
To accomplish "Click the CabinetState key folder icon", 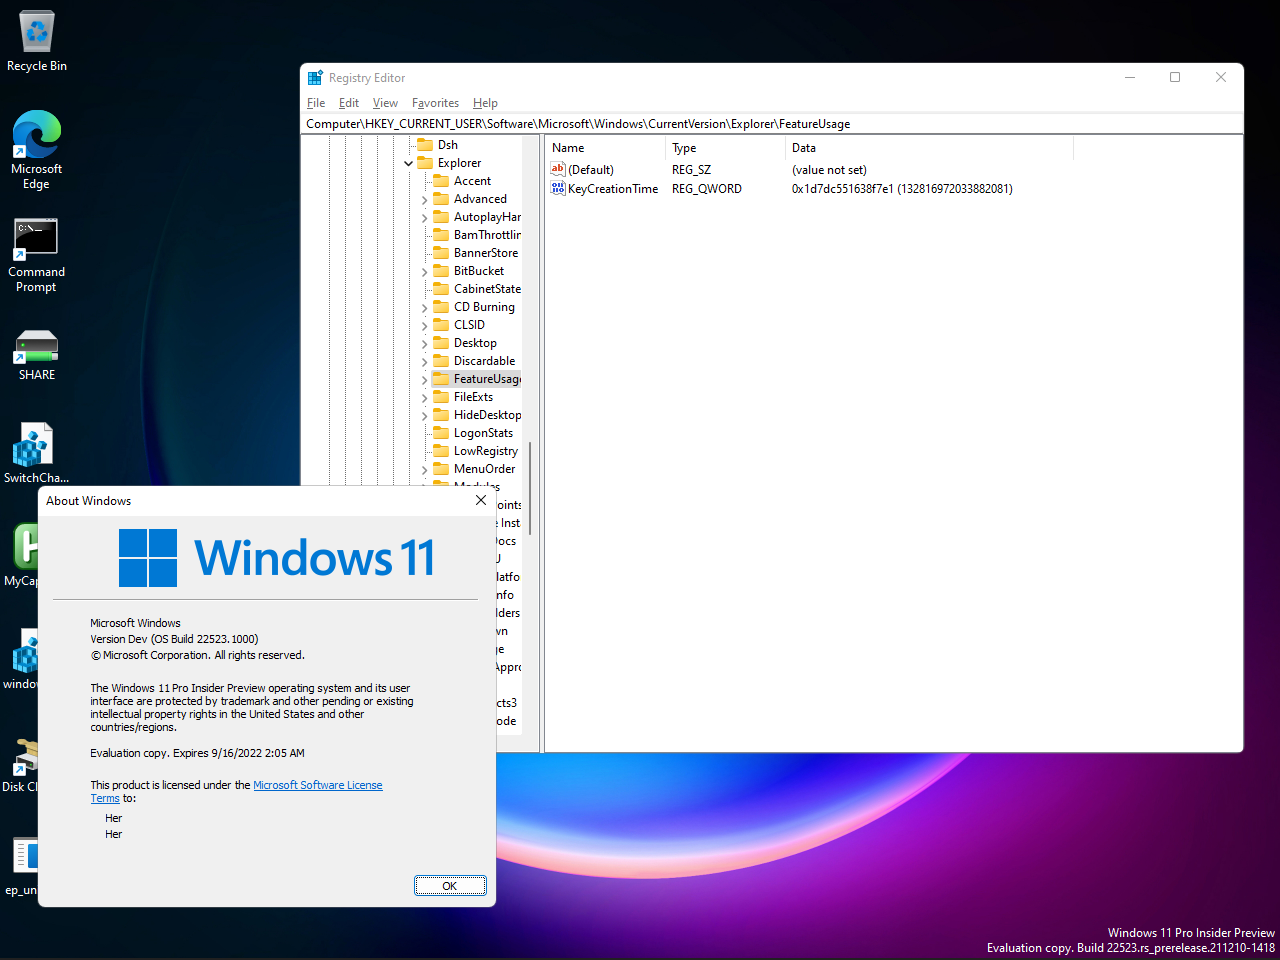I will tap(441, 289).
